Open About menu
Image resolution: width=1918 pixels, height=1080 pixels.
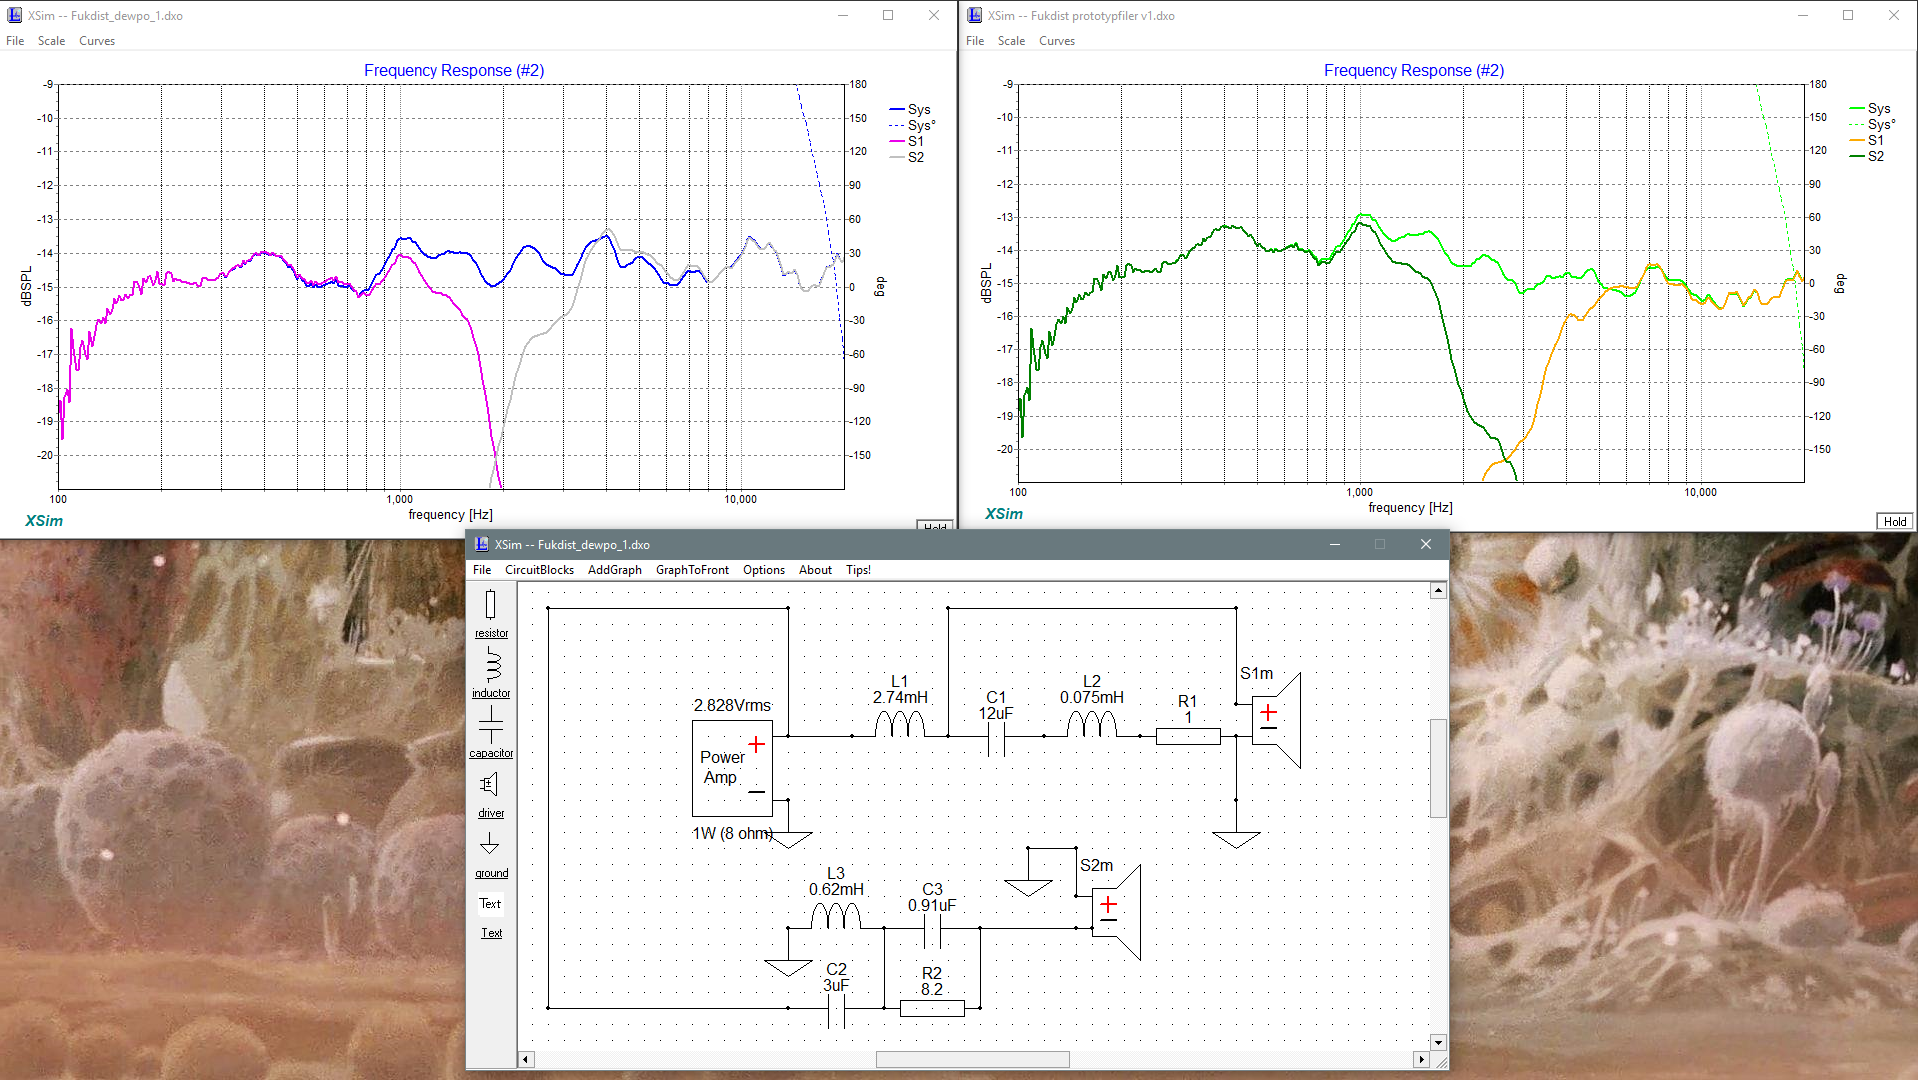[815, 570]
